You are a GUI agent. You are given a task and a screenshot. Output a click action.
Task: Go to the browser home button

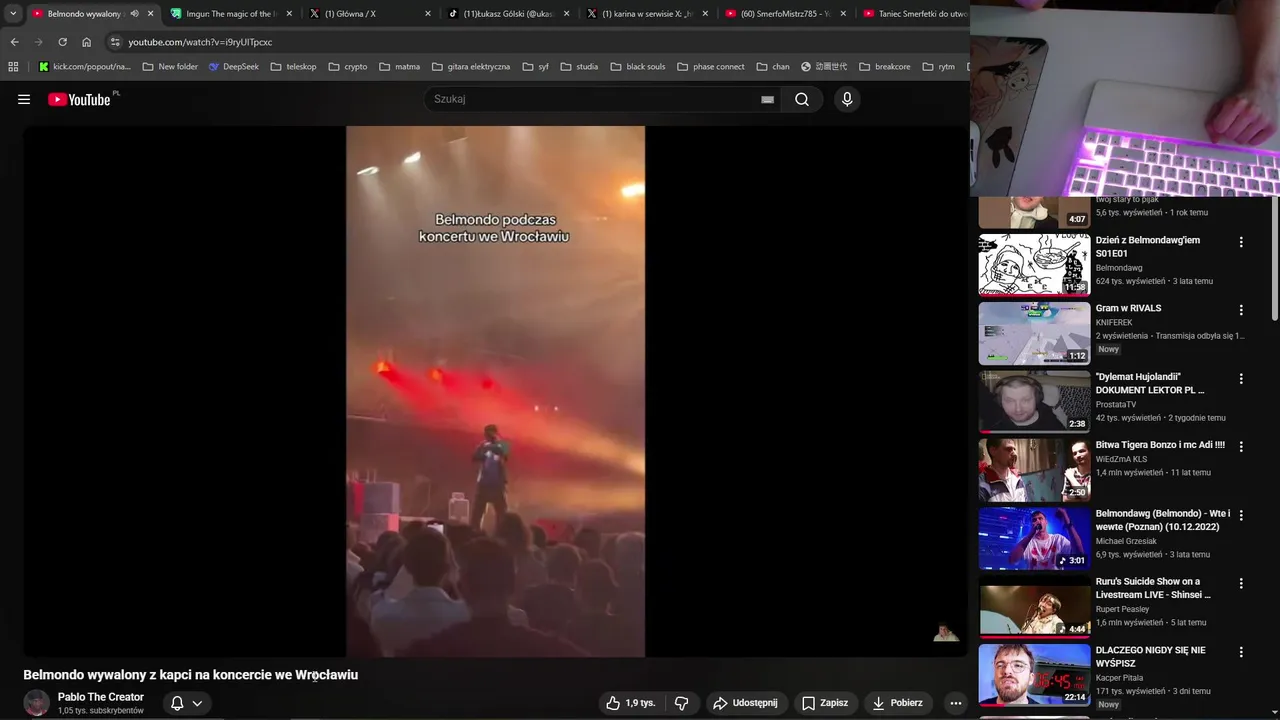point(86,42)
